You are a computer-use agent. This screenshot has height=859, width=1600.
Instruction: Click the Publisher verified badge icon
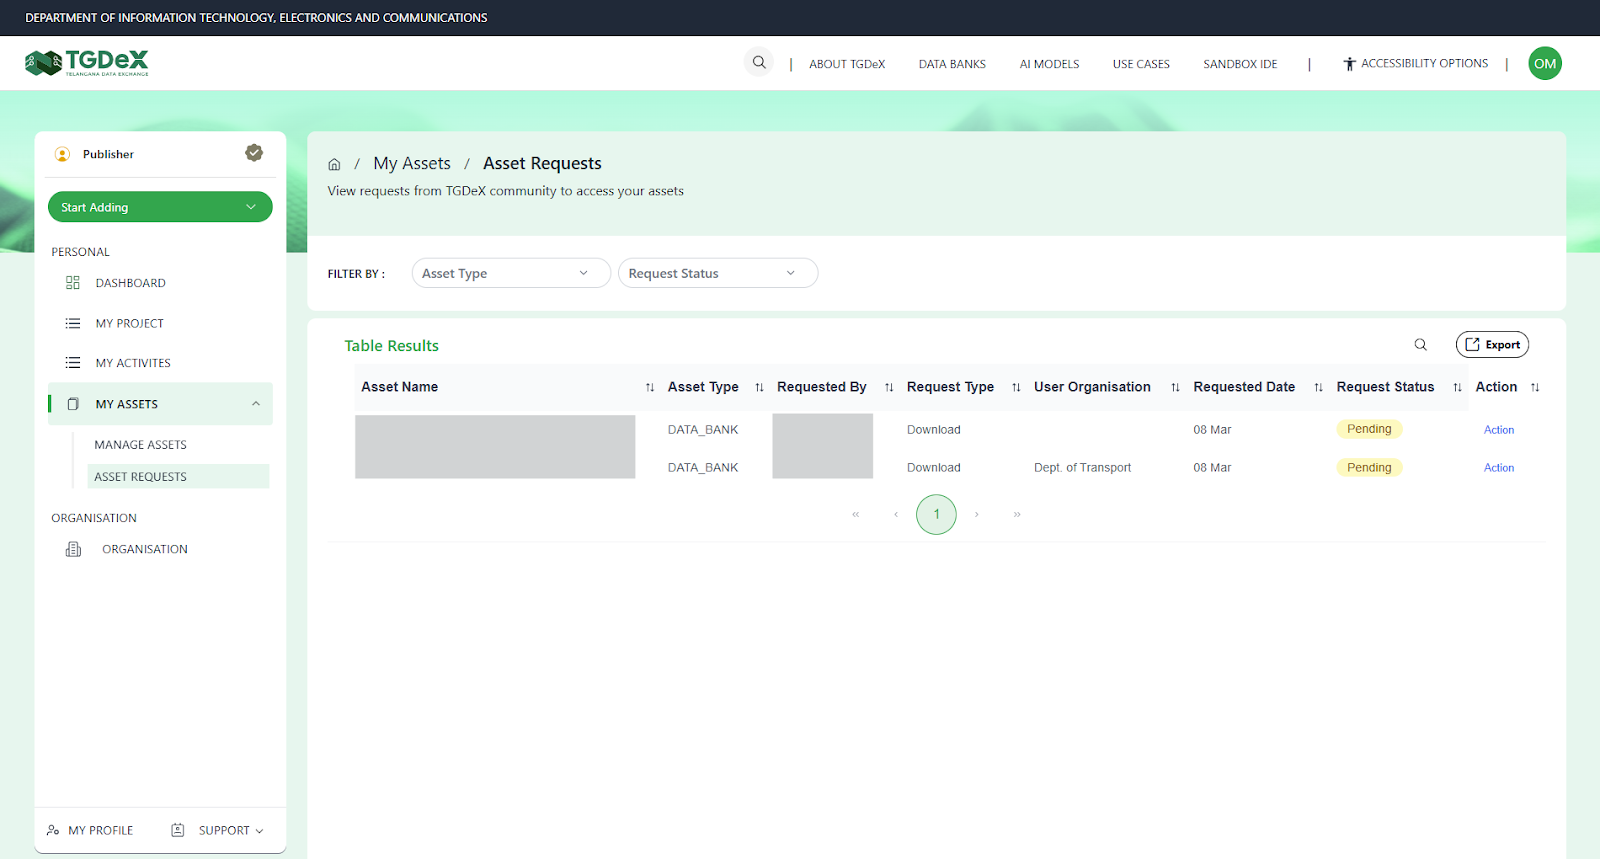tap(254, 153)
